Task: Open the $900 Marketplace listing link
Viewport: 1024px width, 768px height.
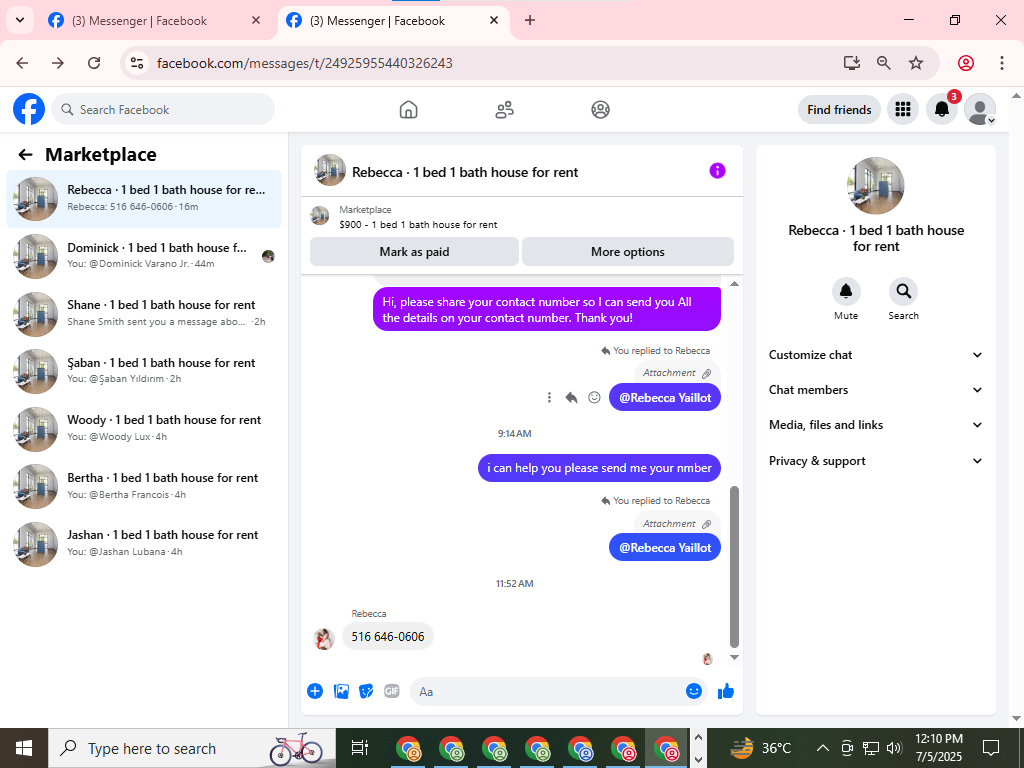Action: point(418,224)
